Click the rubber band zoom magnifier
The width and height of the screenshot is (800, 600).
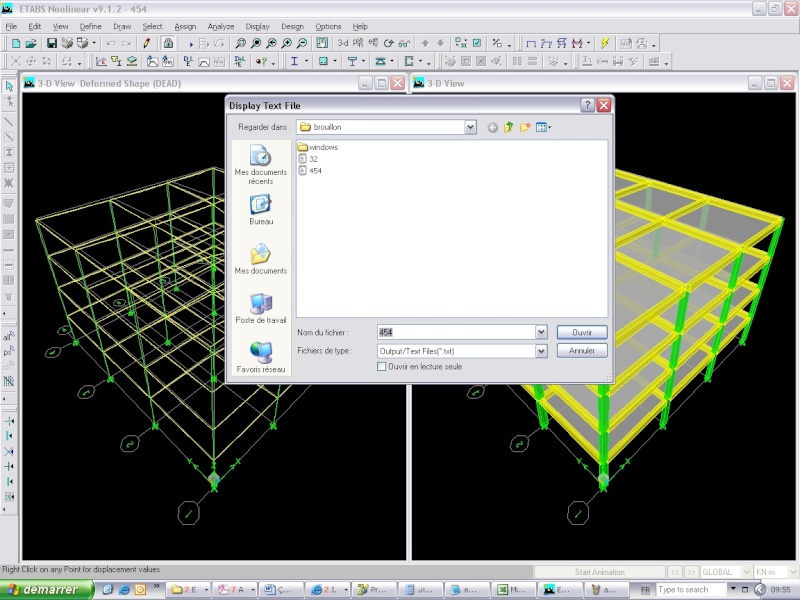coord(240,44)
